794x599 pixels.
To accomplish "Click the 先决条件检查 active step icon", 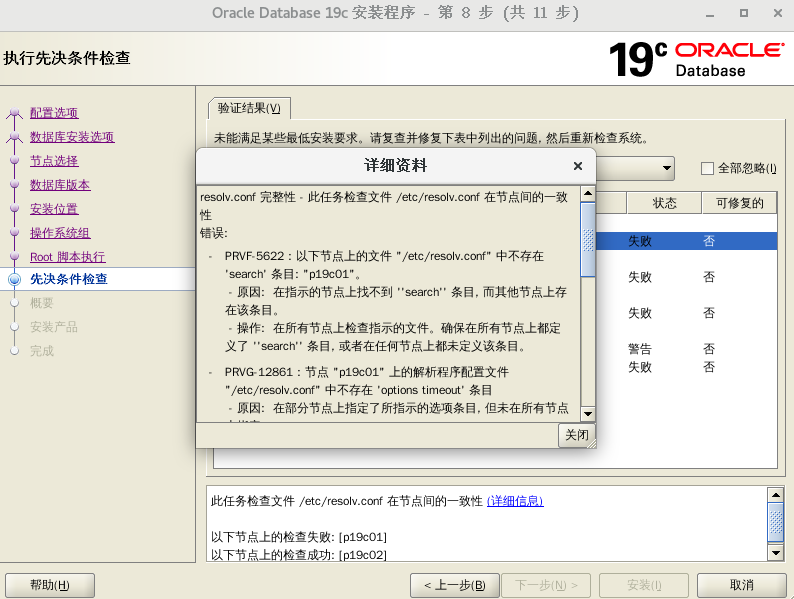I will 15,279.
